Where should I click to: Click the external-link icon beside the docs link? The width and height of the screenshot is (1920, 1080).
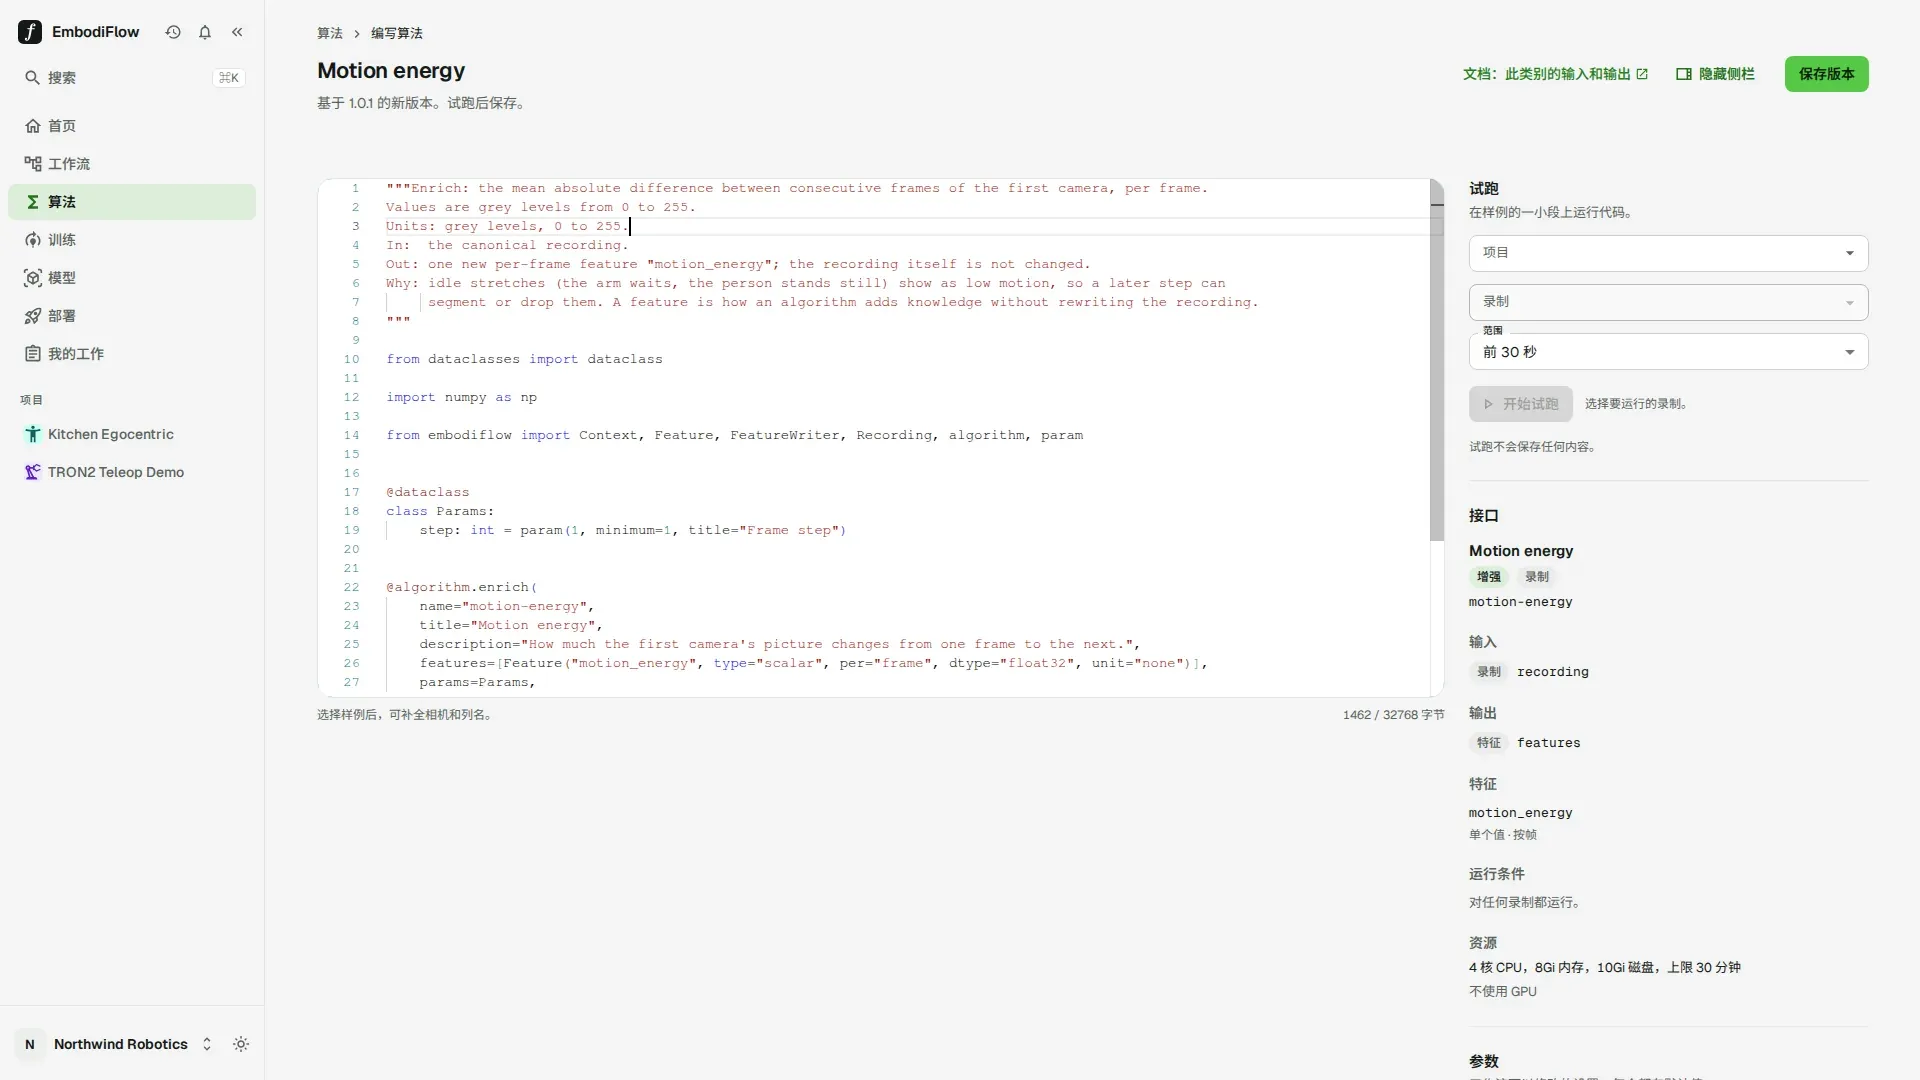coord(1642,74)
